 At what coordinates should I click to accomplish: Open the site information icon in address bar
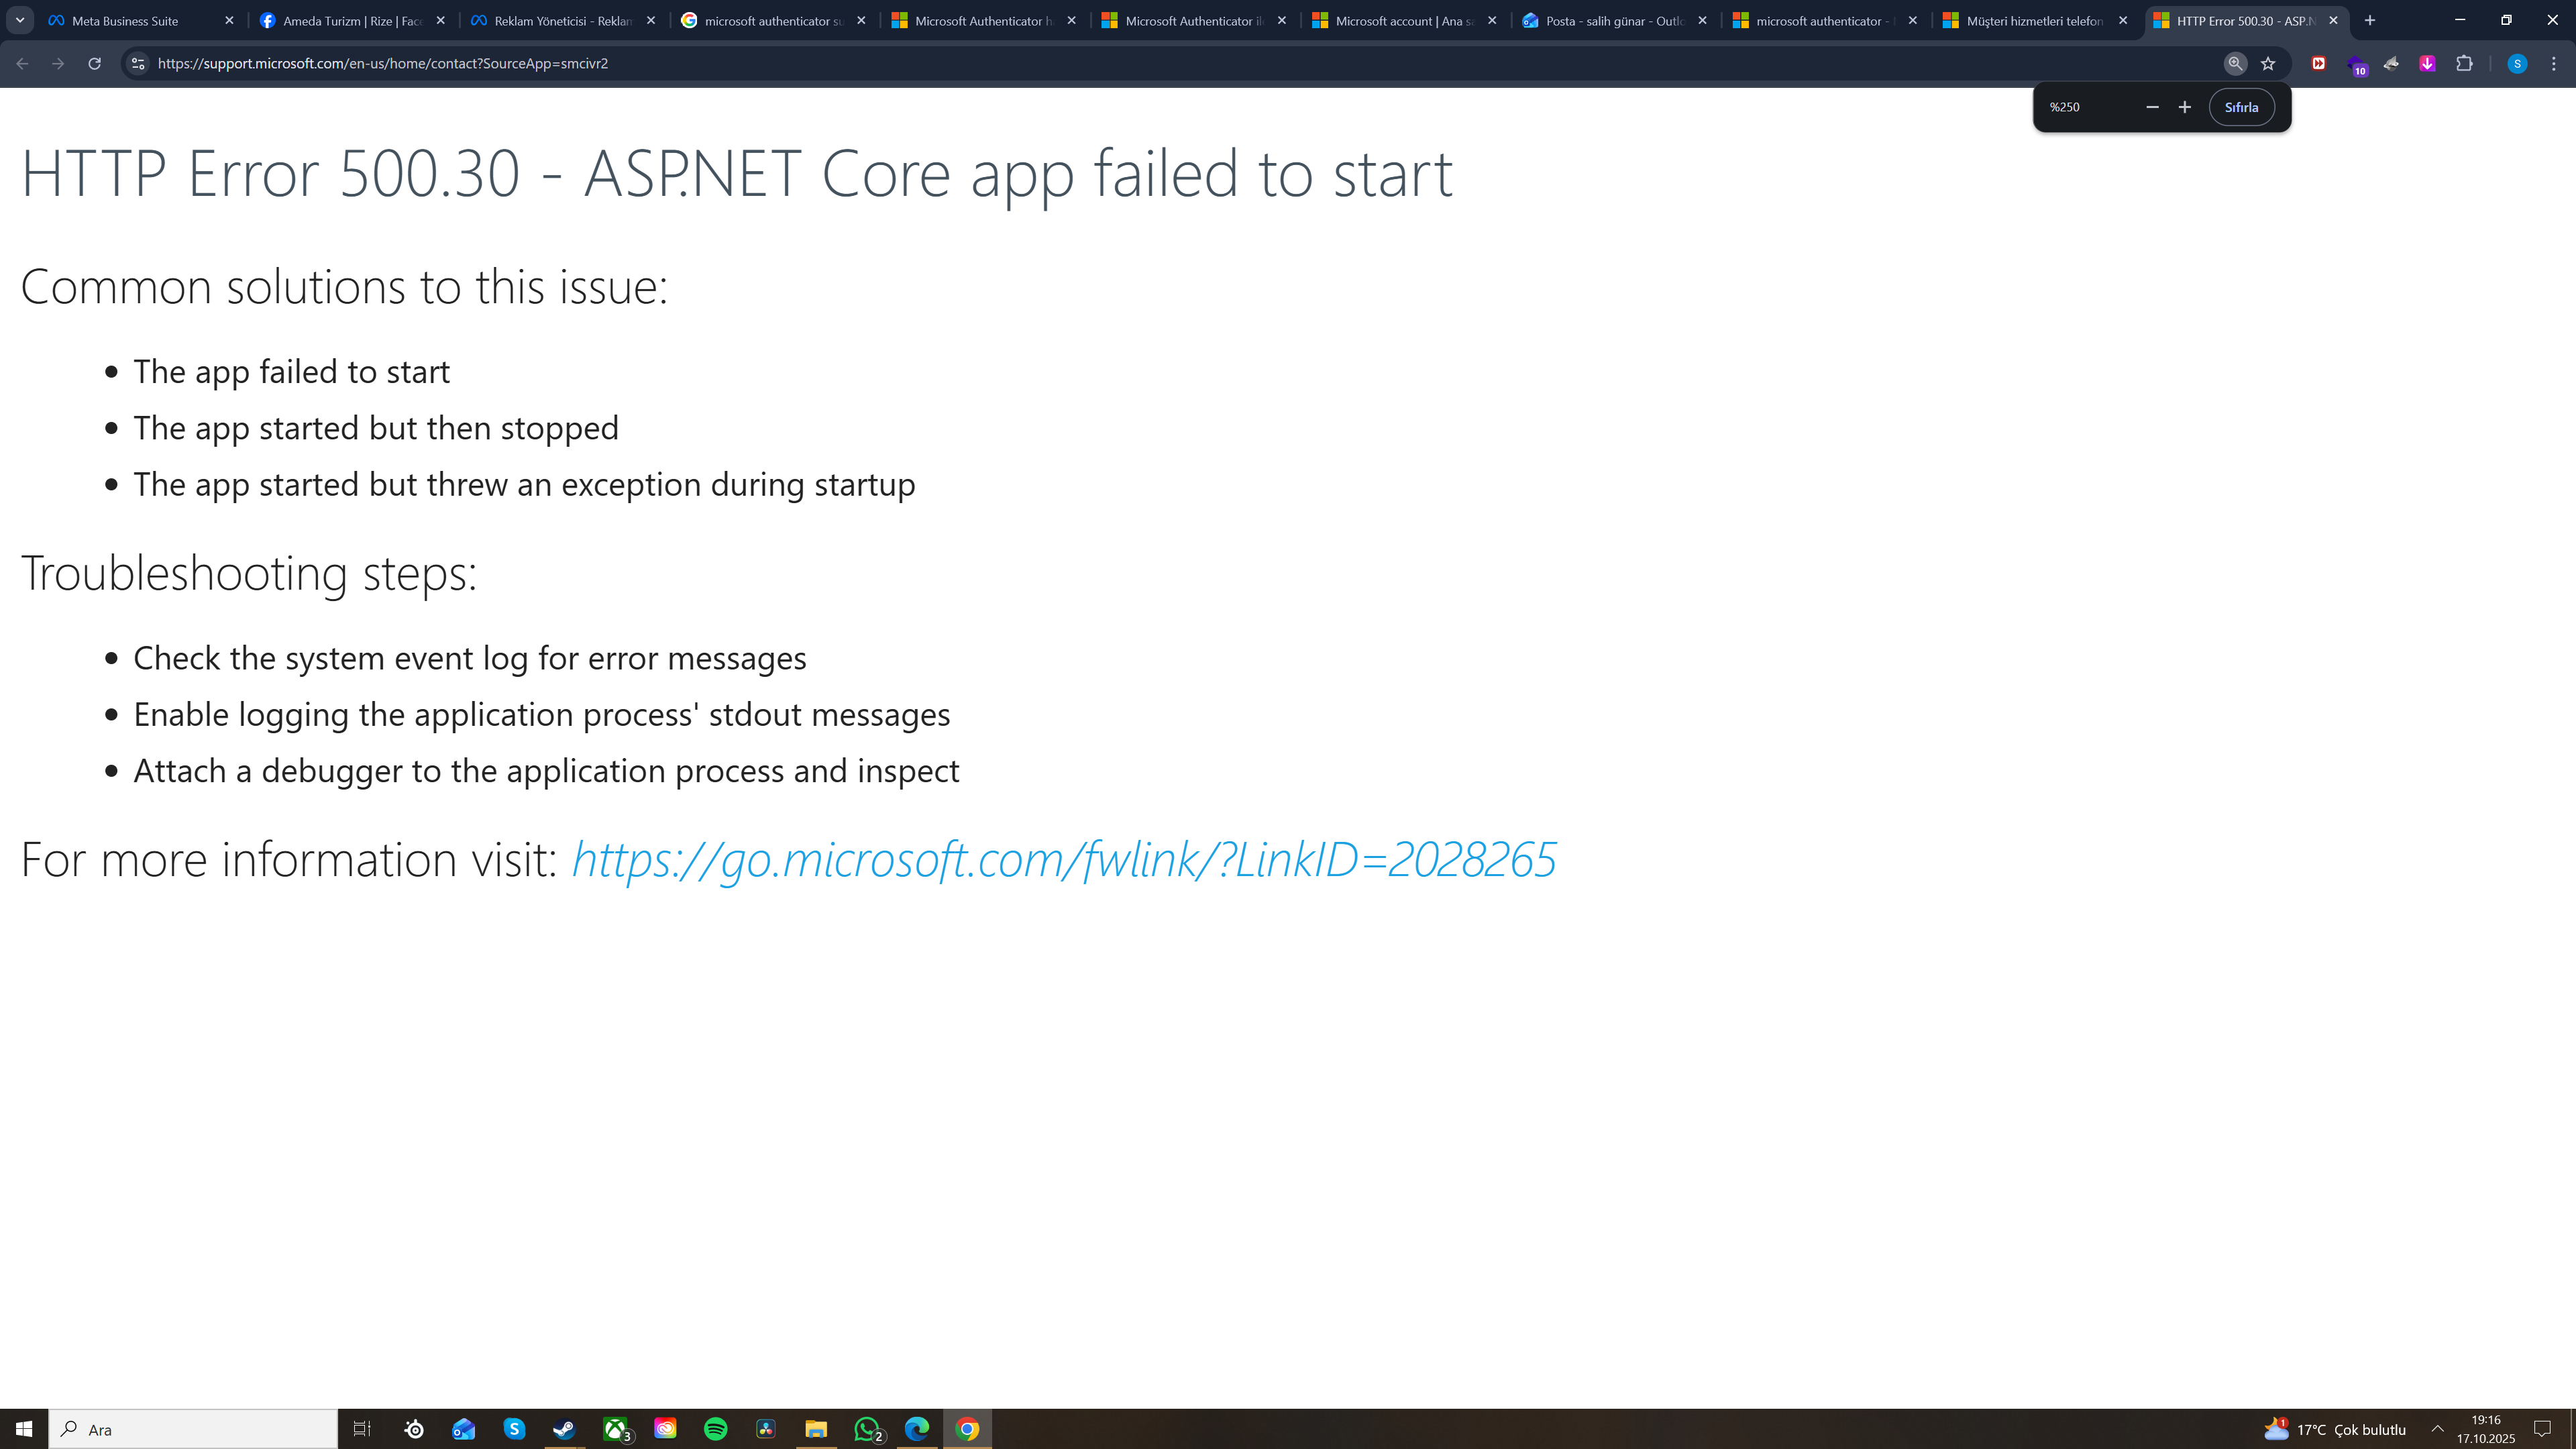(x=138, y=63)
